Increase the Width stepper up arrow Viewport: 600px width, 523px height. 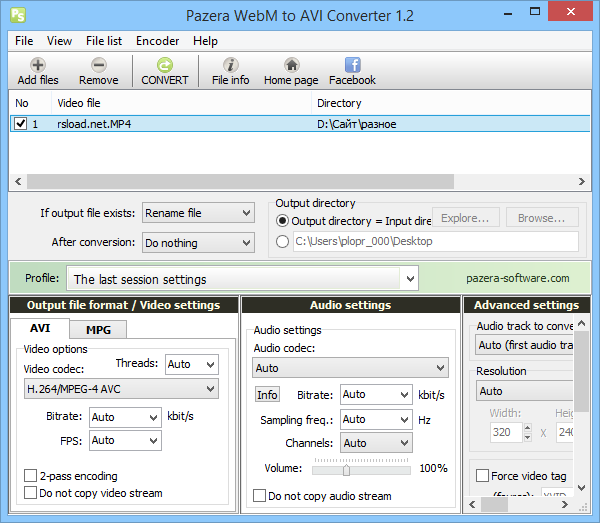528,428
